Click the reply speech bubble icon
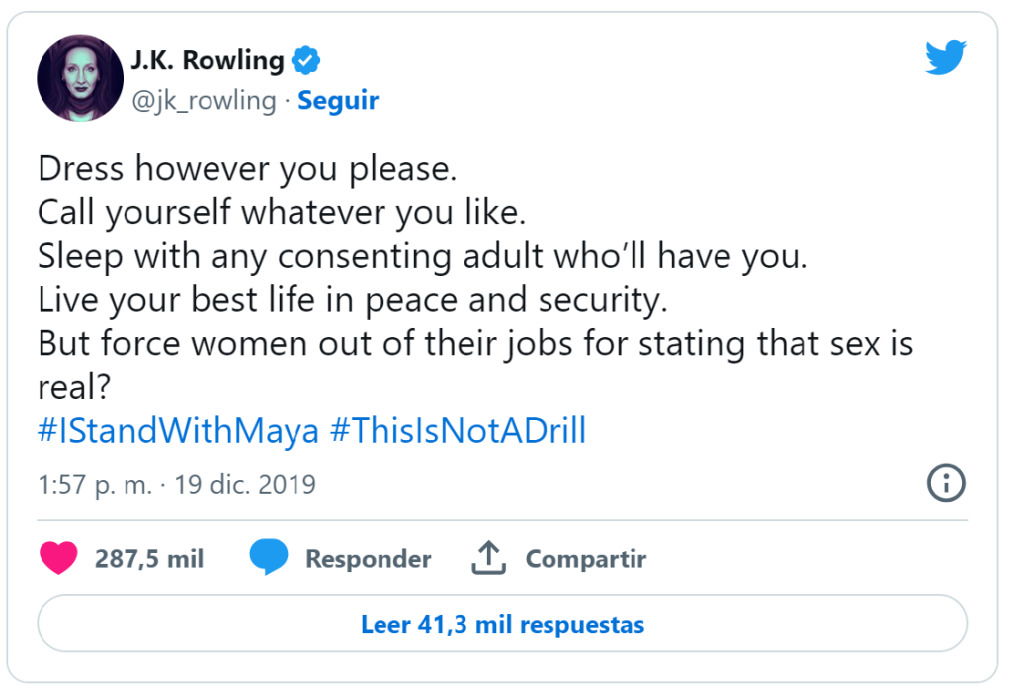1024x696 pixels. pyautogui.click(x=268, y=558)
